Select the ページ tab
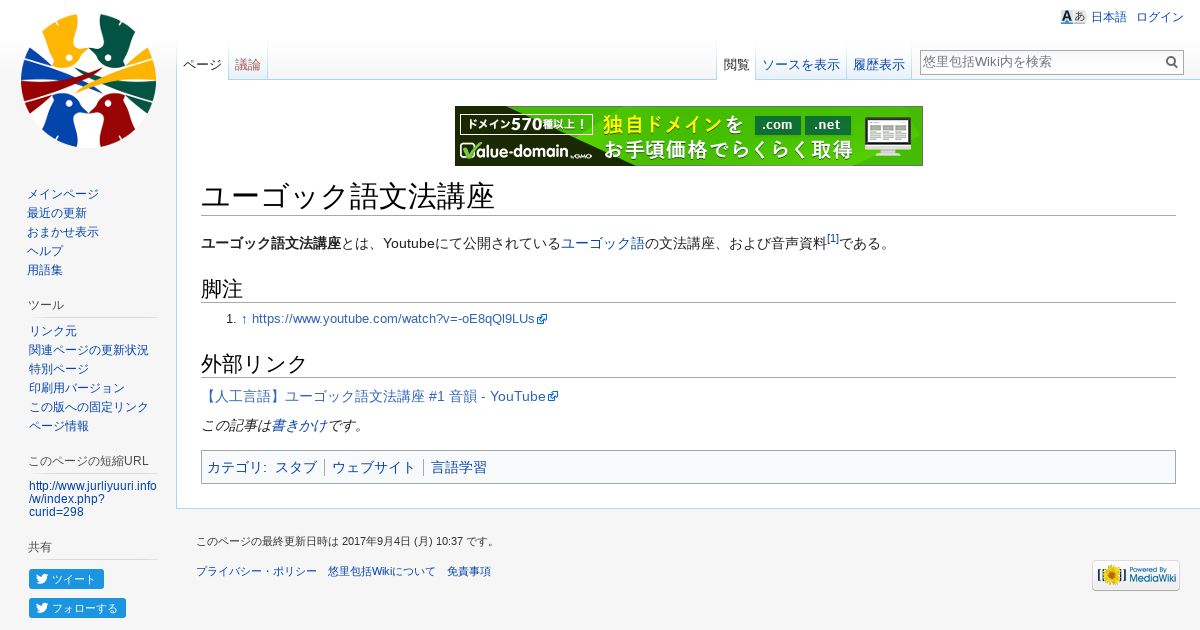Image resolution: width=1200 pixels, height=630 pixels. [x=202, y=65]
